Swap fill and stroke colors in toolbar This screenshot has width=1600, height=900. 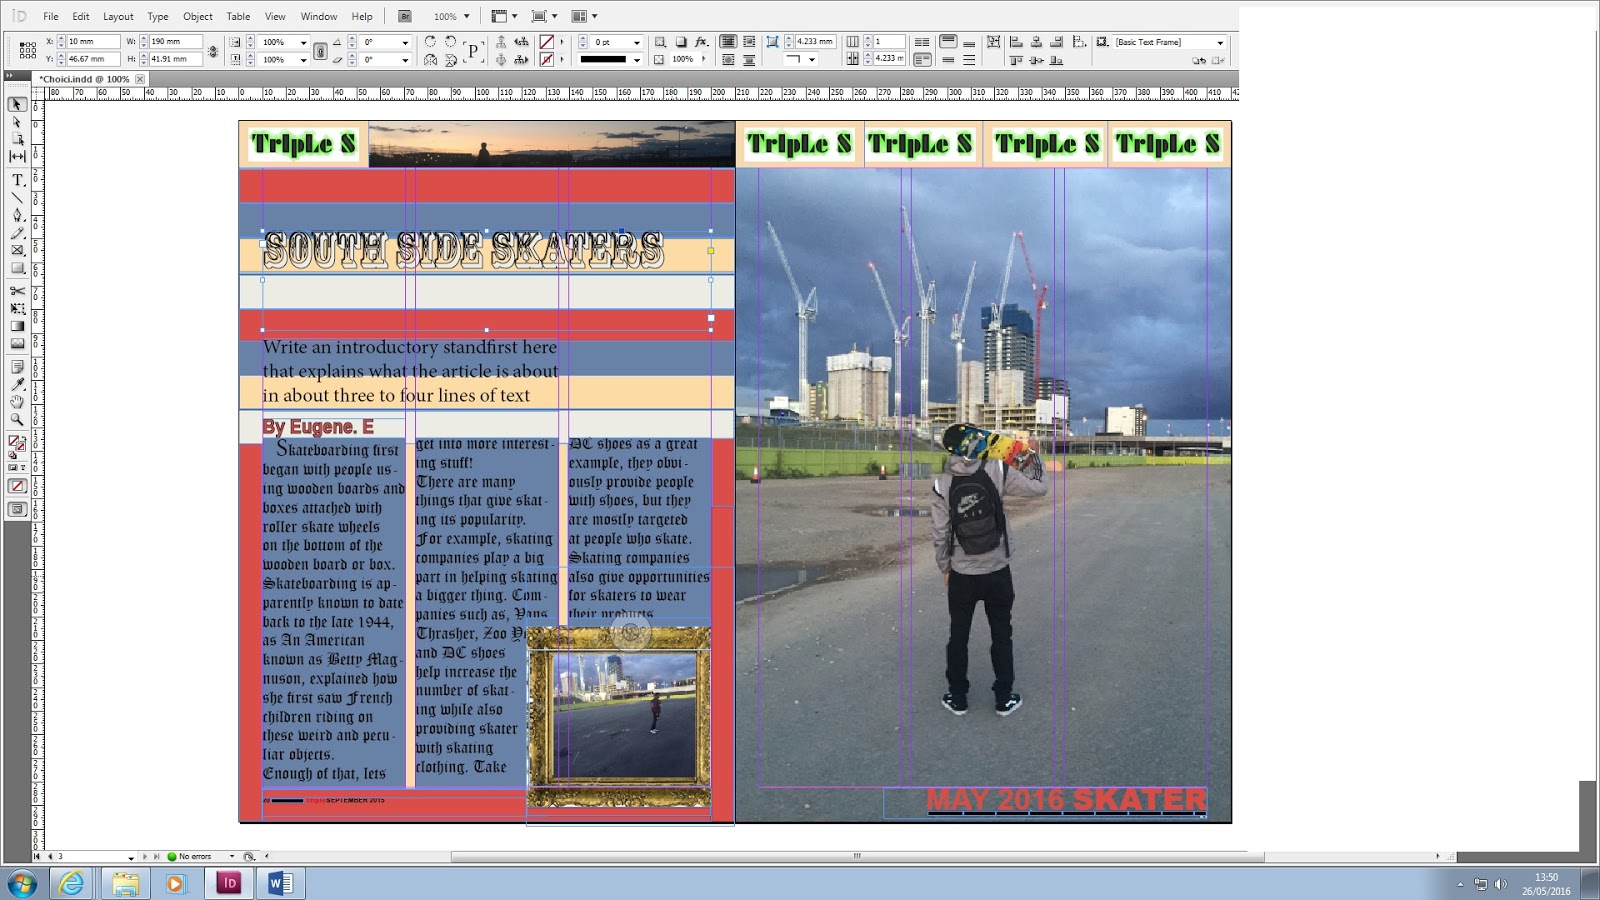[25, 439]
